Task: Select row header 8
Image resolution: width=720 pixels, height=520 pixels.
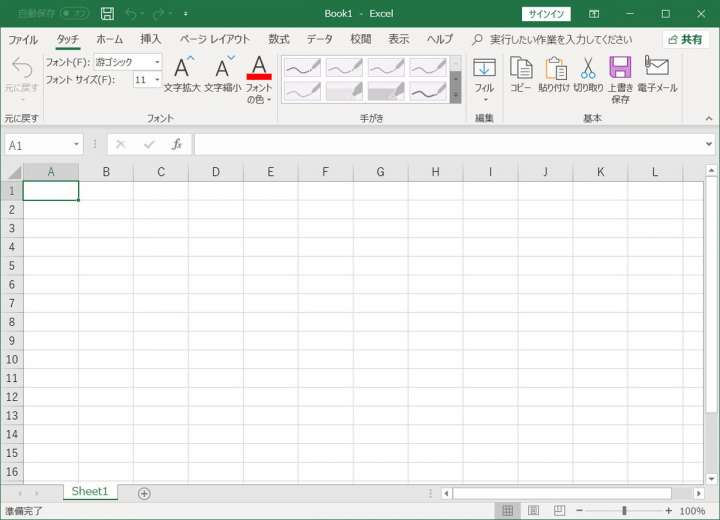Action: [12, 322]
